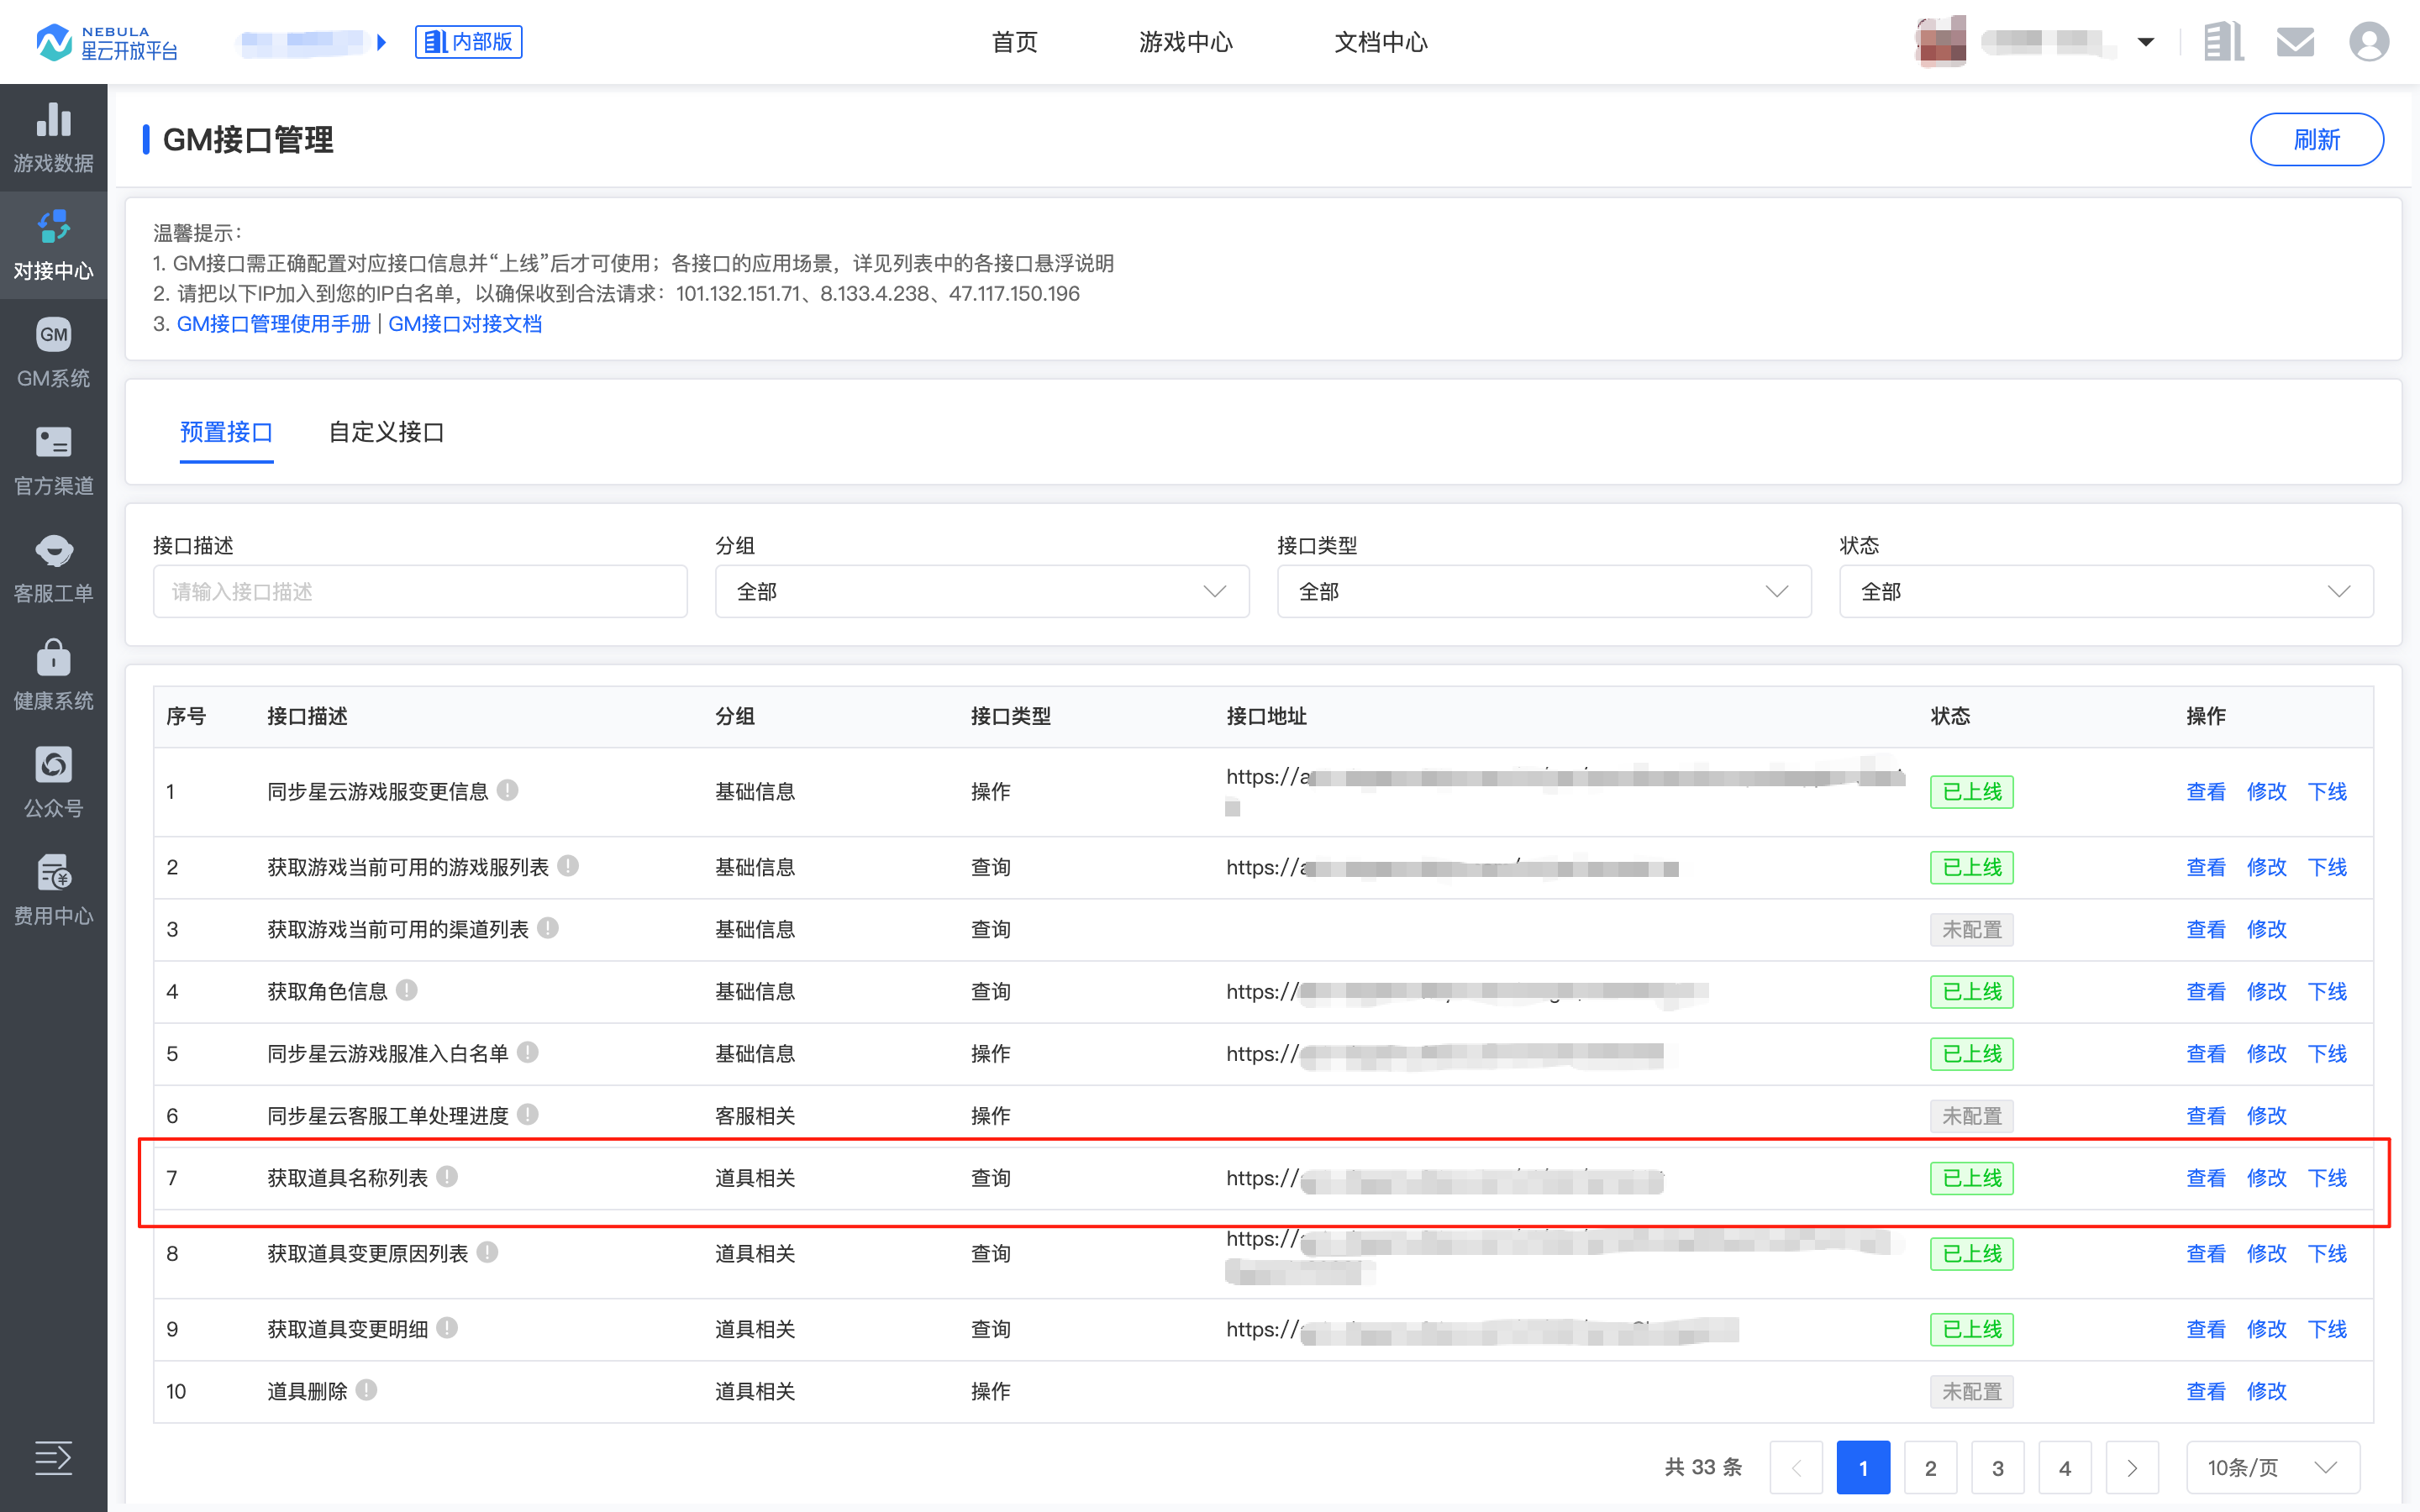Open 费用中心 sidebar icon
This screenshot has width=2420, height=1512.
(53, 873)
